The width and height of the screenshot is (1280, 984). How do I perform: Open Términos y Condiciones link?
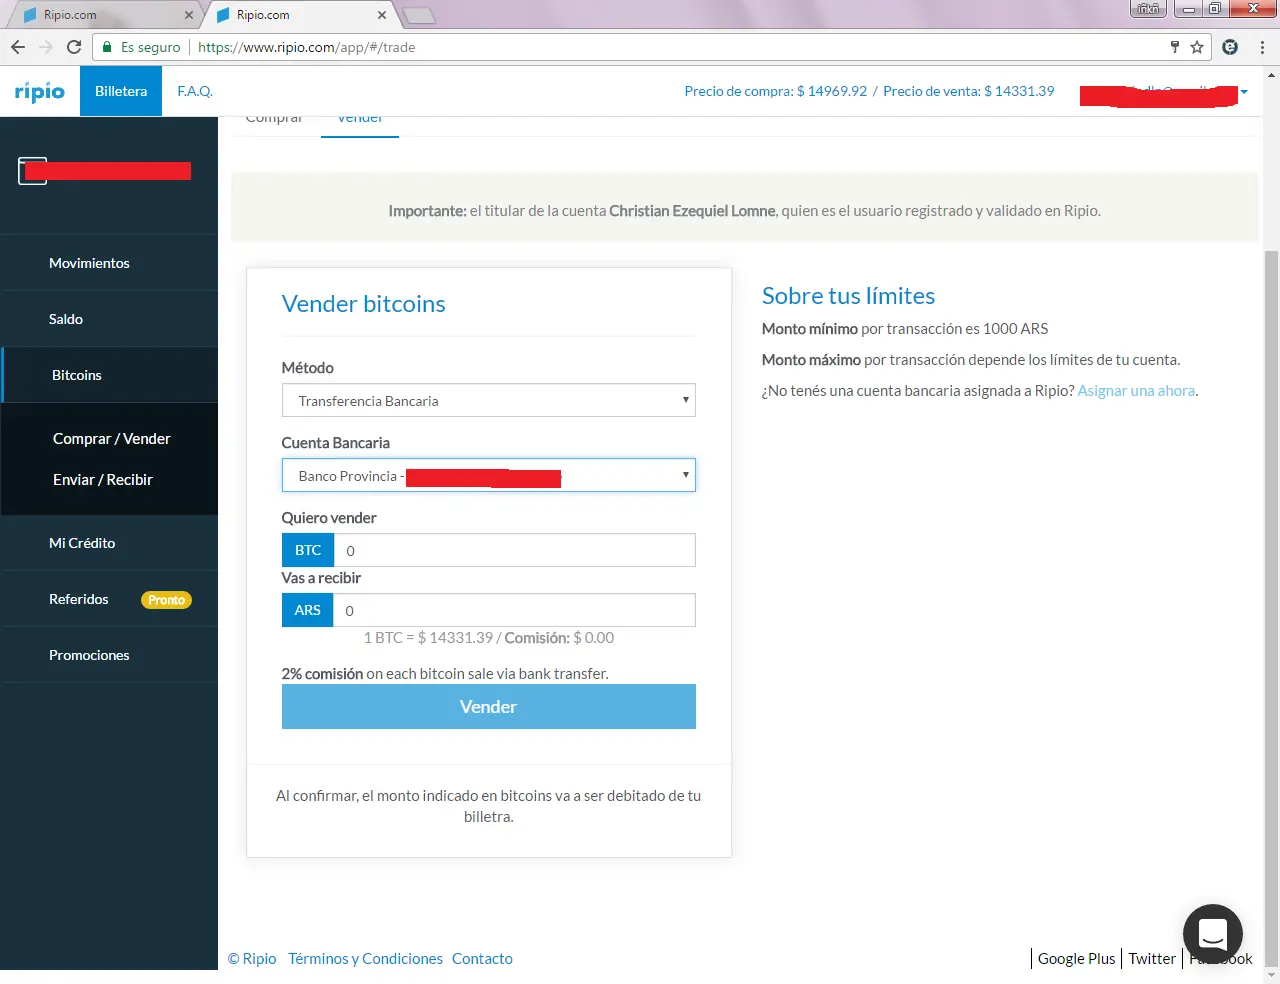click(x=365, y=958)
